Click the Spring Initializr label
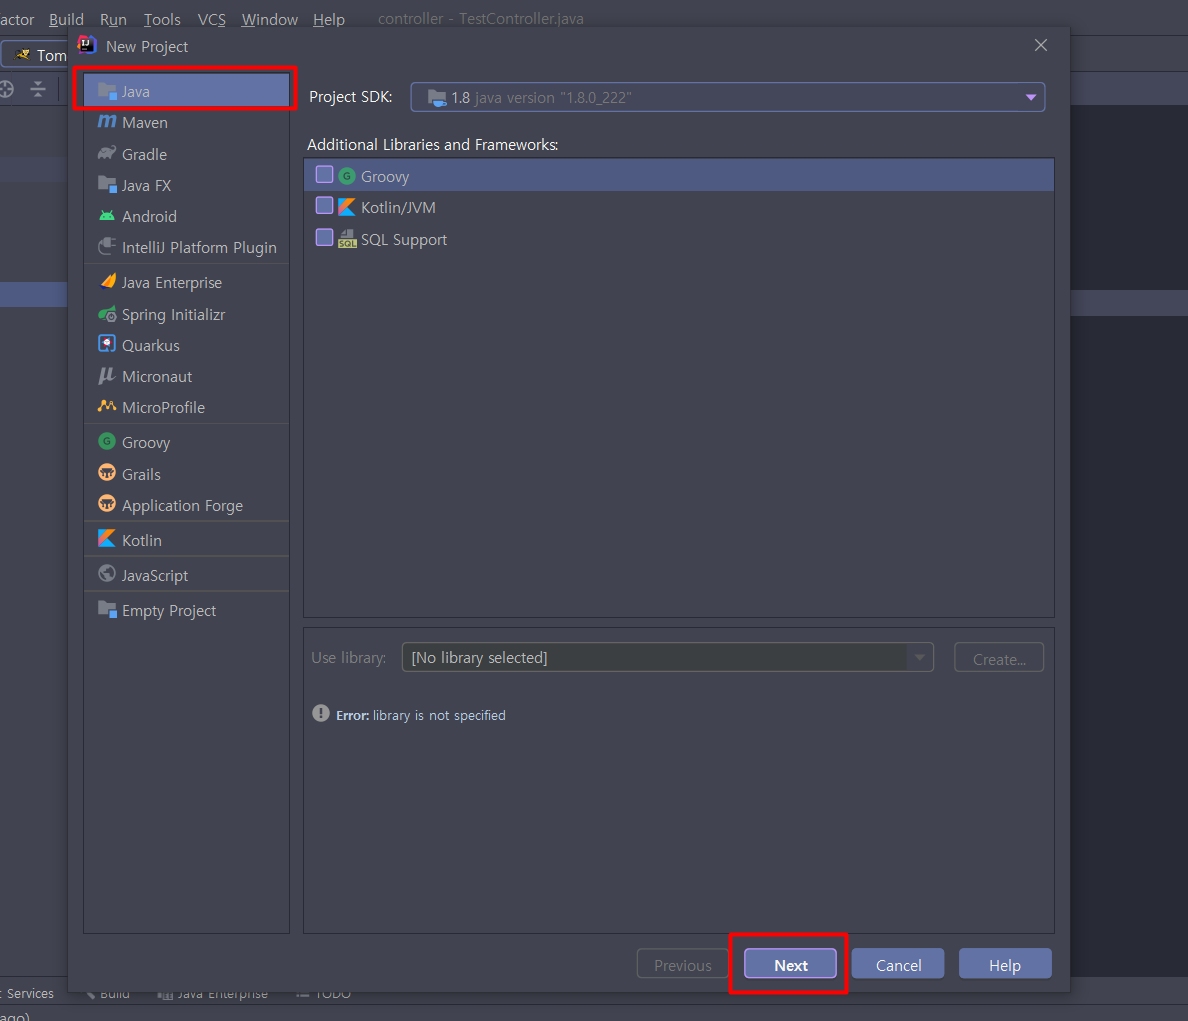The width and height of the screenshot is (1188, 1021). [174, 314]
